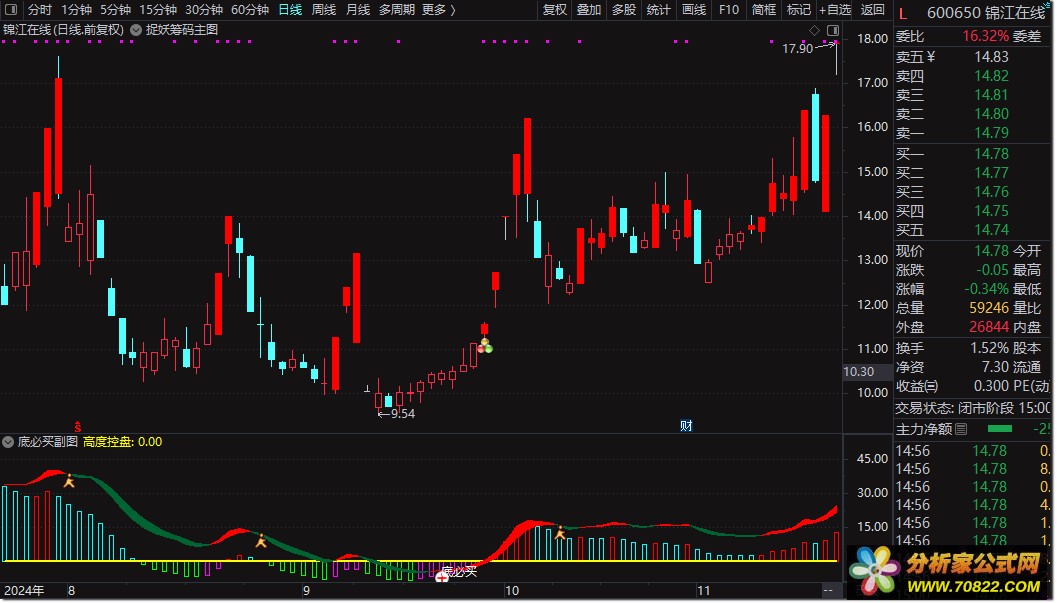Click the L margin-trading label icon
1057x603 pixels.
(903, 13)
